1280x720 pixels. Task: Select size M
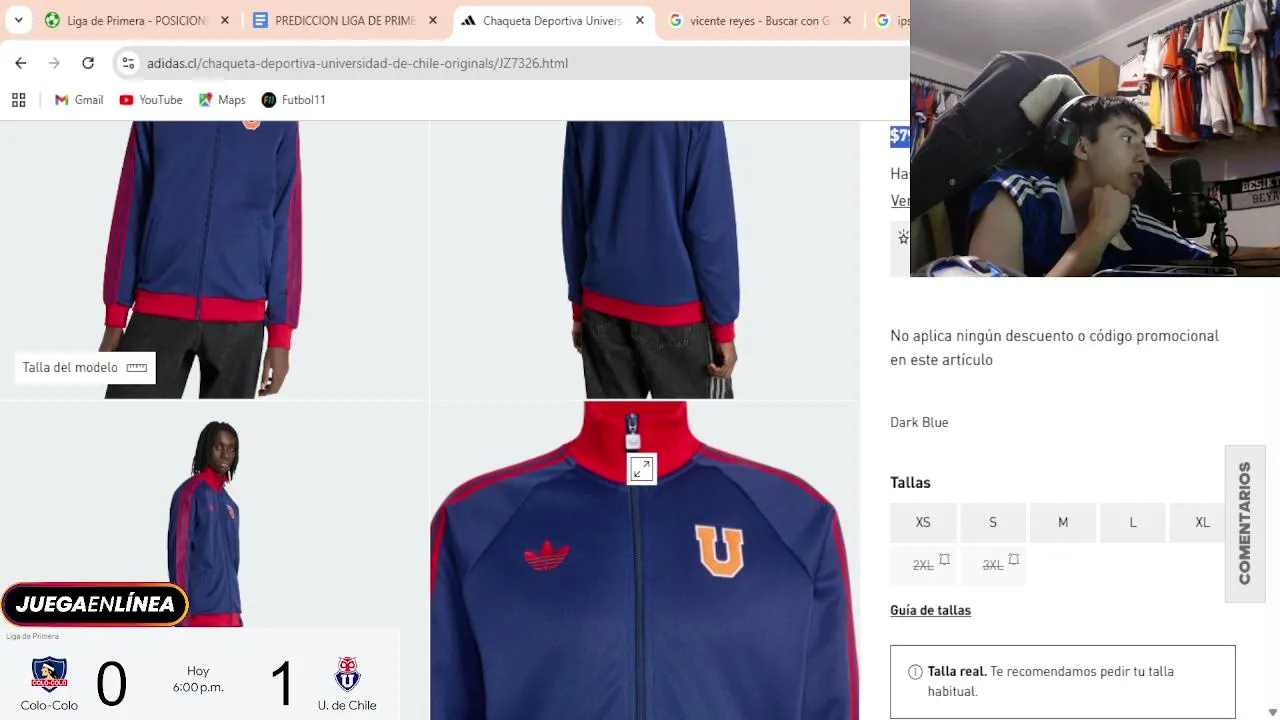(x=1063, y=522)
